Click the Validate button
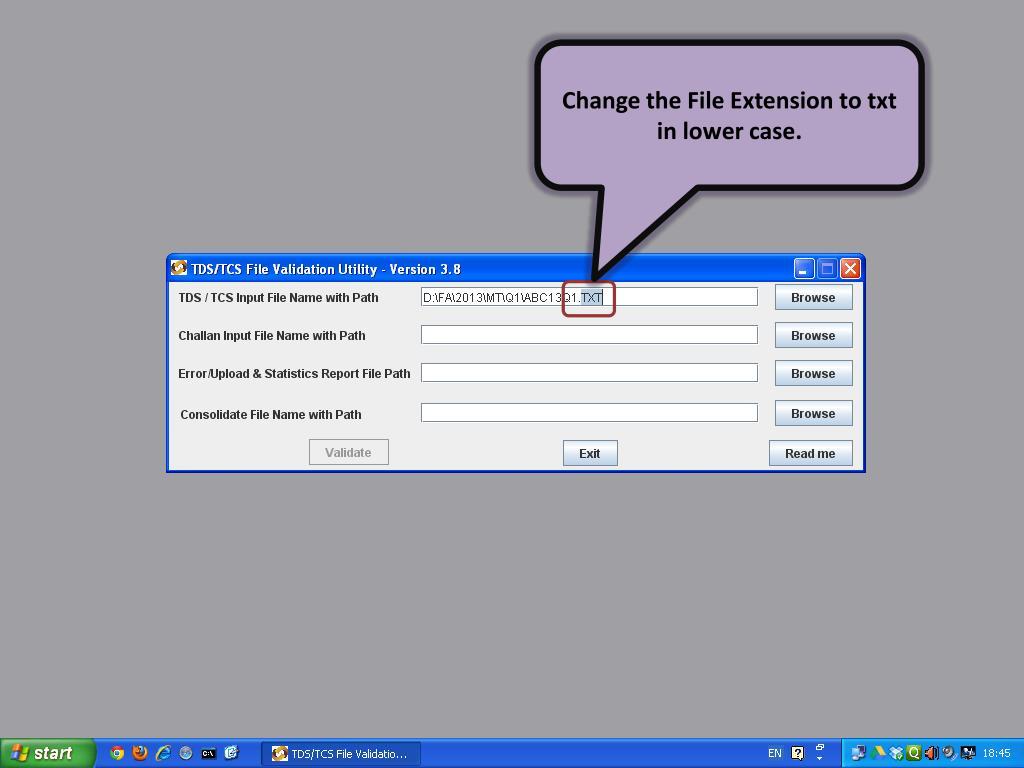Image resolution: width=1024 pixels, height=768 pixels. tap(349, 453)
